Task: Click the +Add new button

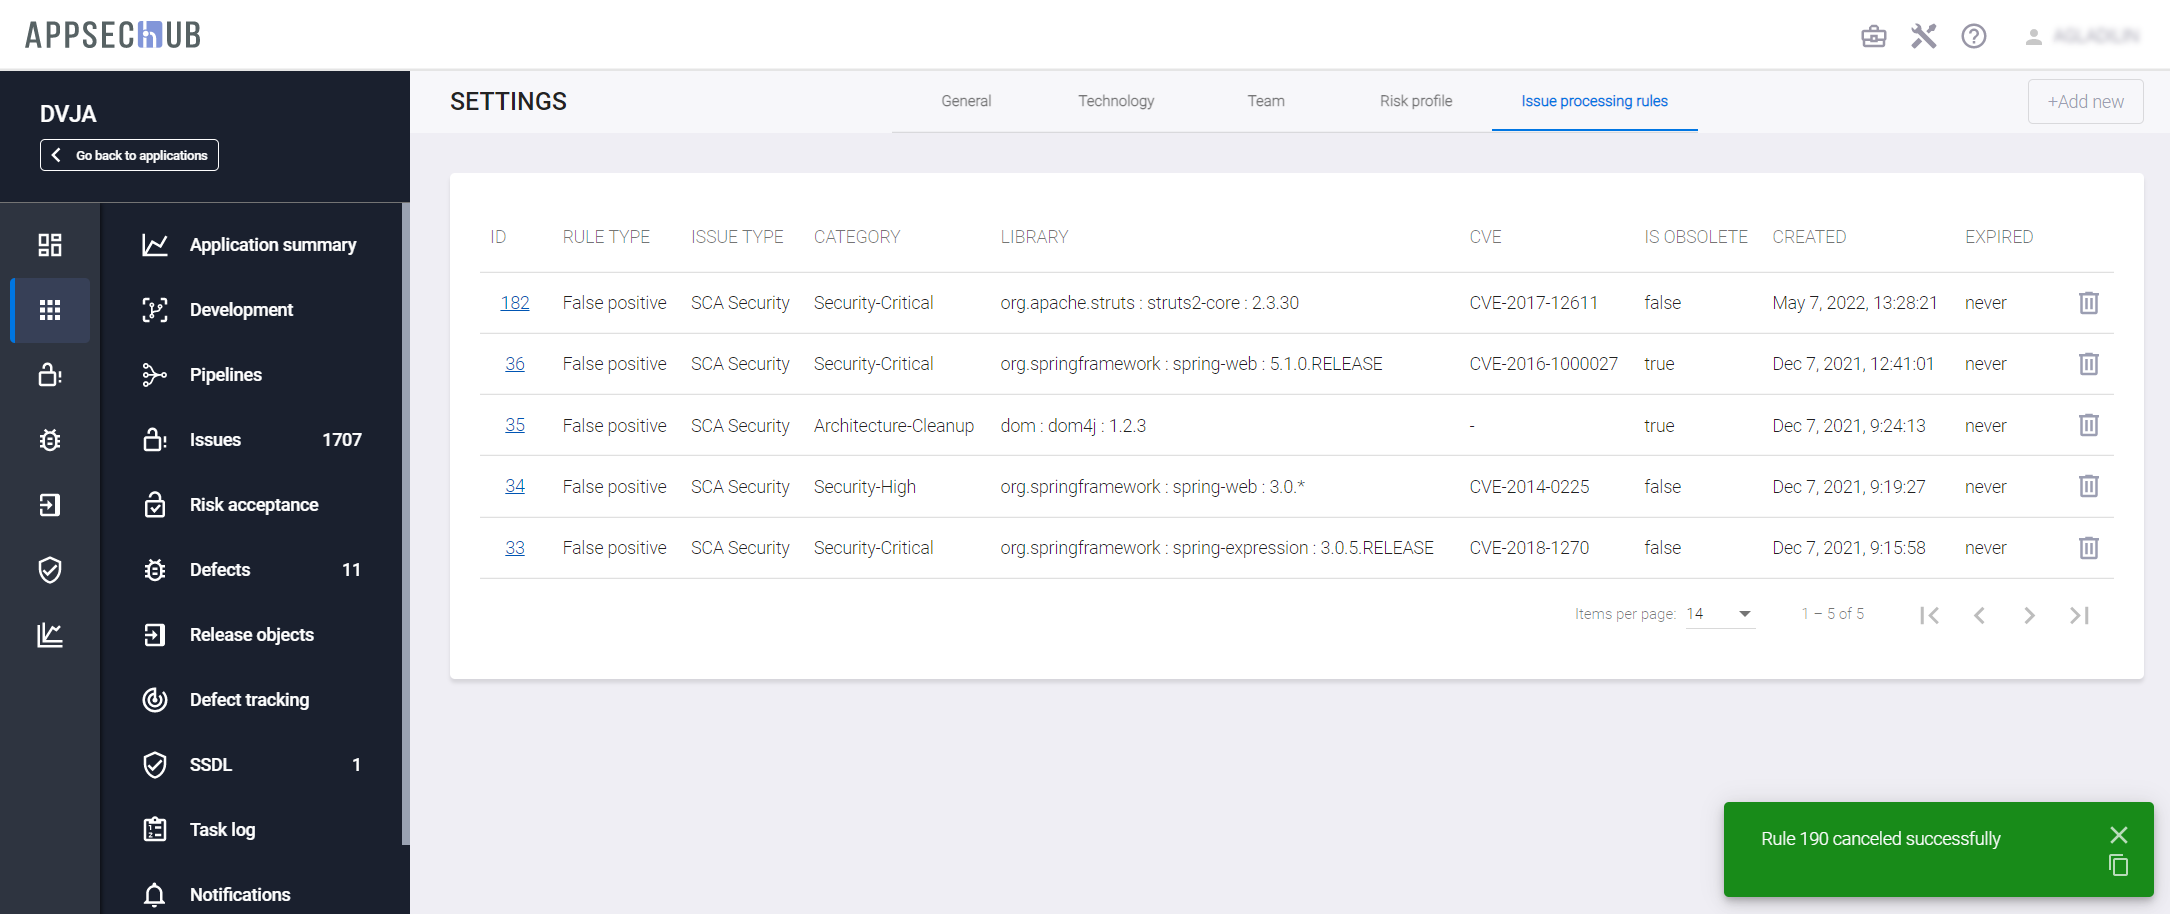Action: coord(2085,102)
